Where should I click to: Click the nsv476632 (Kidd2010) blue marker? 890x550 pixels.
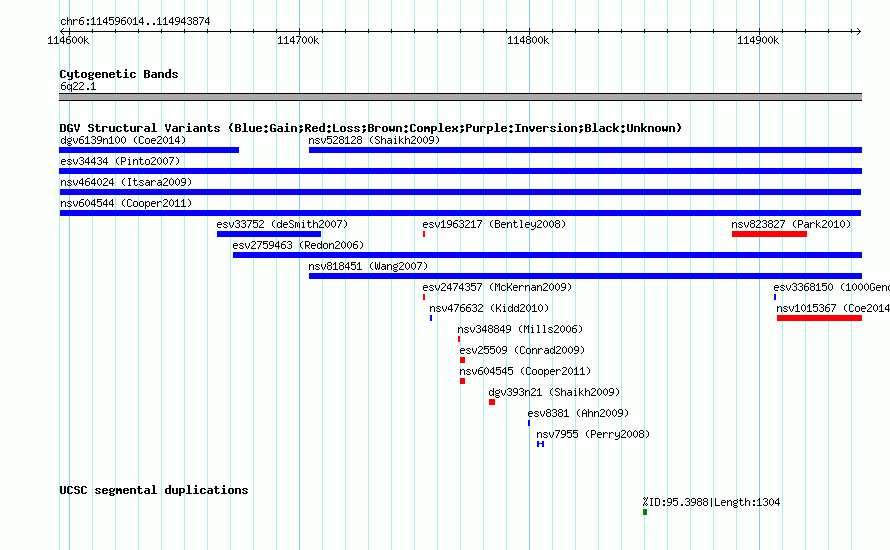431,318
